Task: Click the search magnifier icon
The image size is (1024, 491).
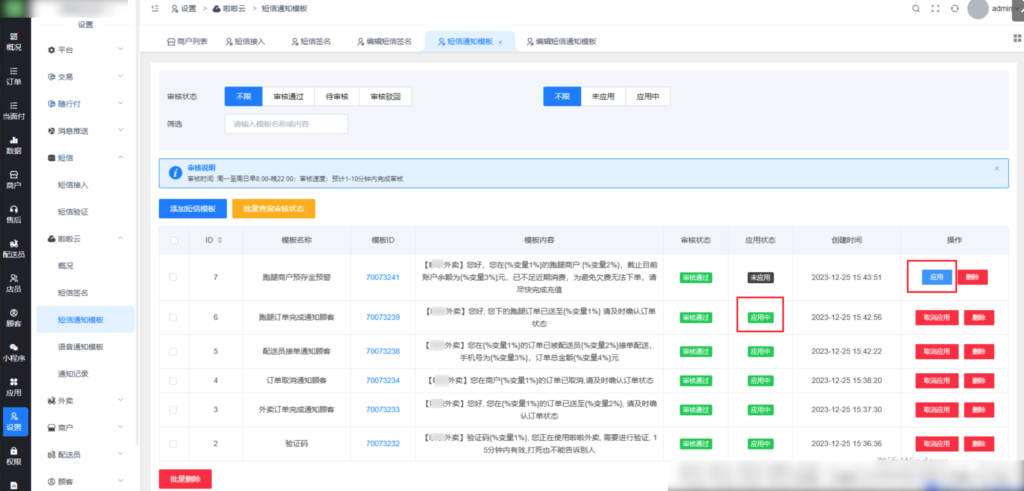Action: click(x=916, y=8)
